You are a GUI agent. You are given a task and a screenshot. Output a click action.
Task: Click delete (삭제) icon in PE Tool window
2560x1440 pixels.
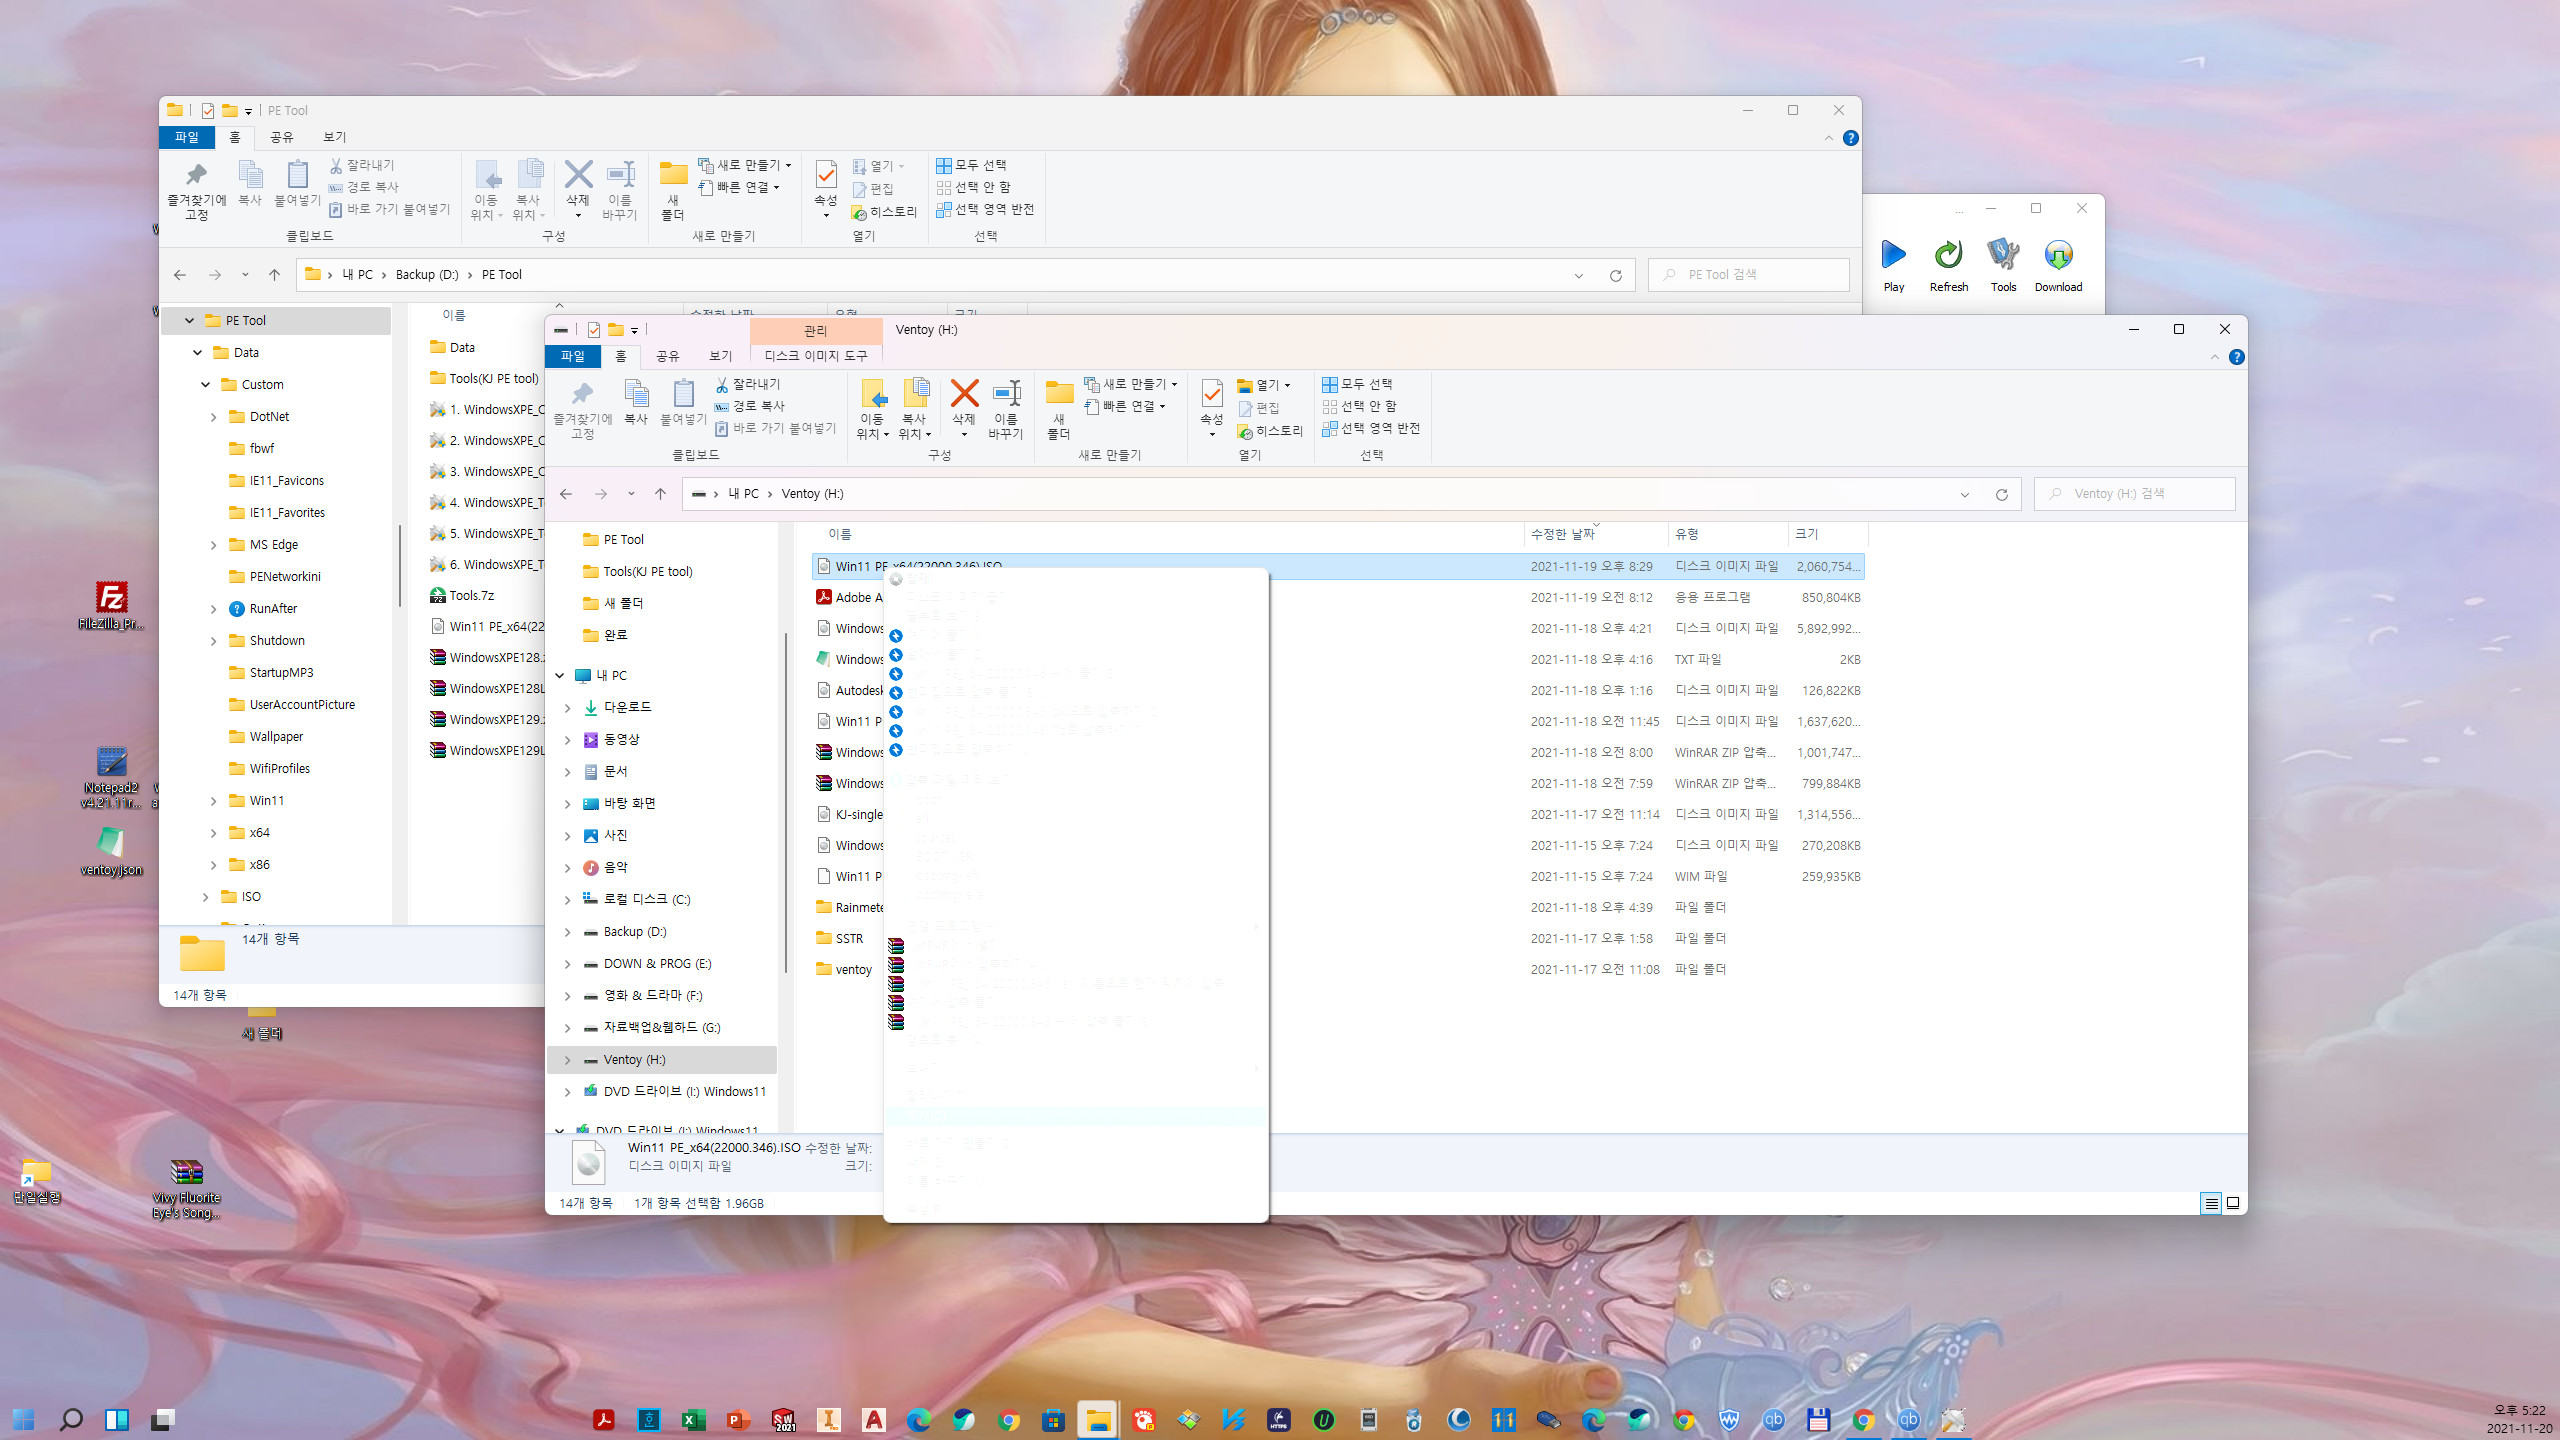pyautogui.click(x=578, y=189)
